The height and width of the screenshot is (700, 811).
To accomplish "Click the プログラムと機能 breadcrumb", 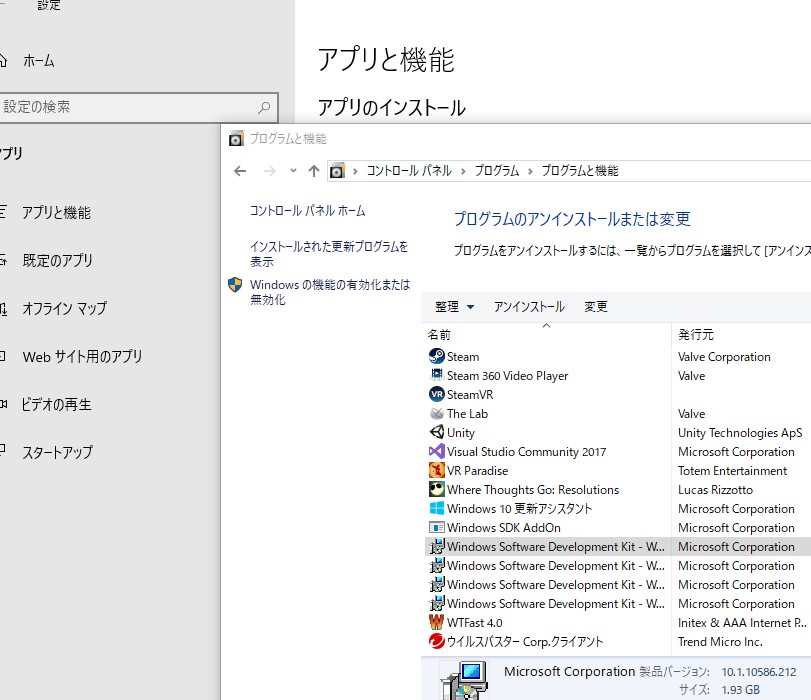I will click(x=580, y=171).
